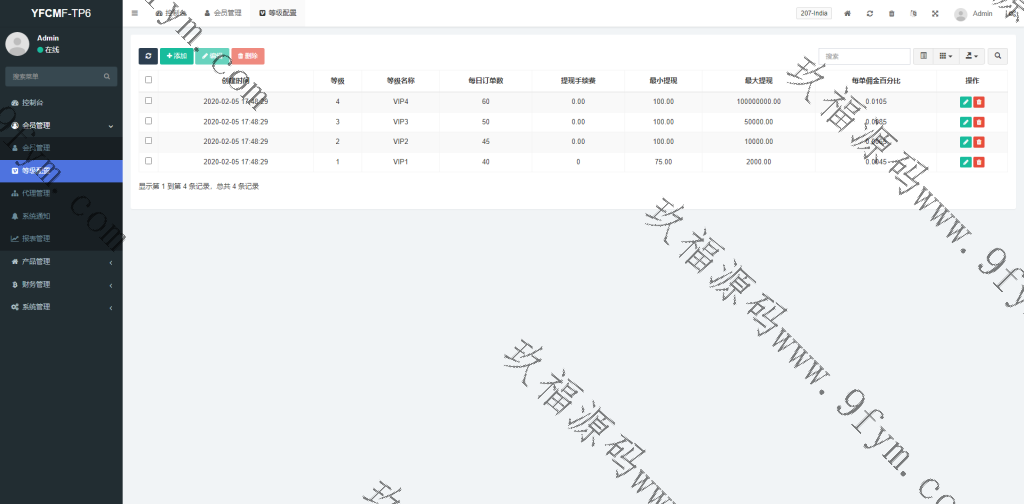Edit the VIP4 row with pencil icon
This screenshot has height=504, width=1024.
(965, 101)
